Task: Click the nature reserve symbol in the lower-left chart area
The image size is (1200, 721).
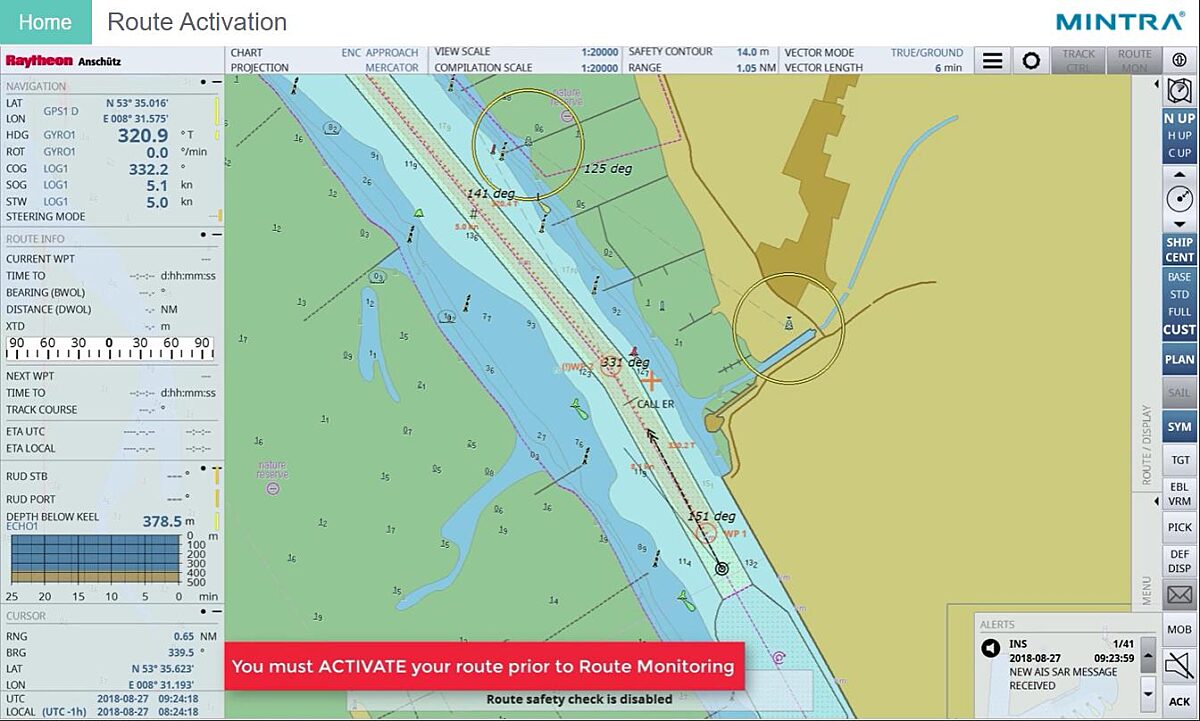Action: click(x=273, y=488)
